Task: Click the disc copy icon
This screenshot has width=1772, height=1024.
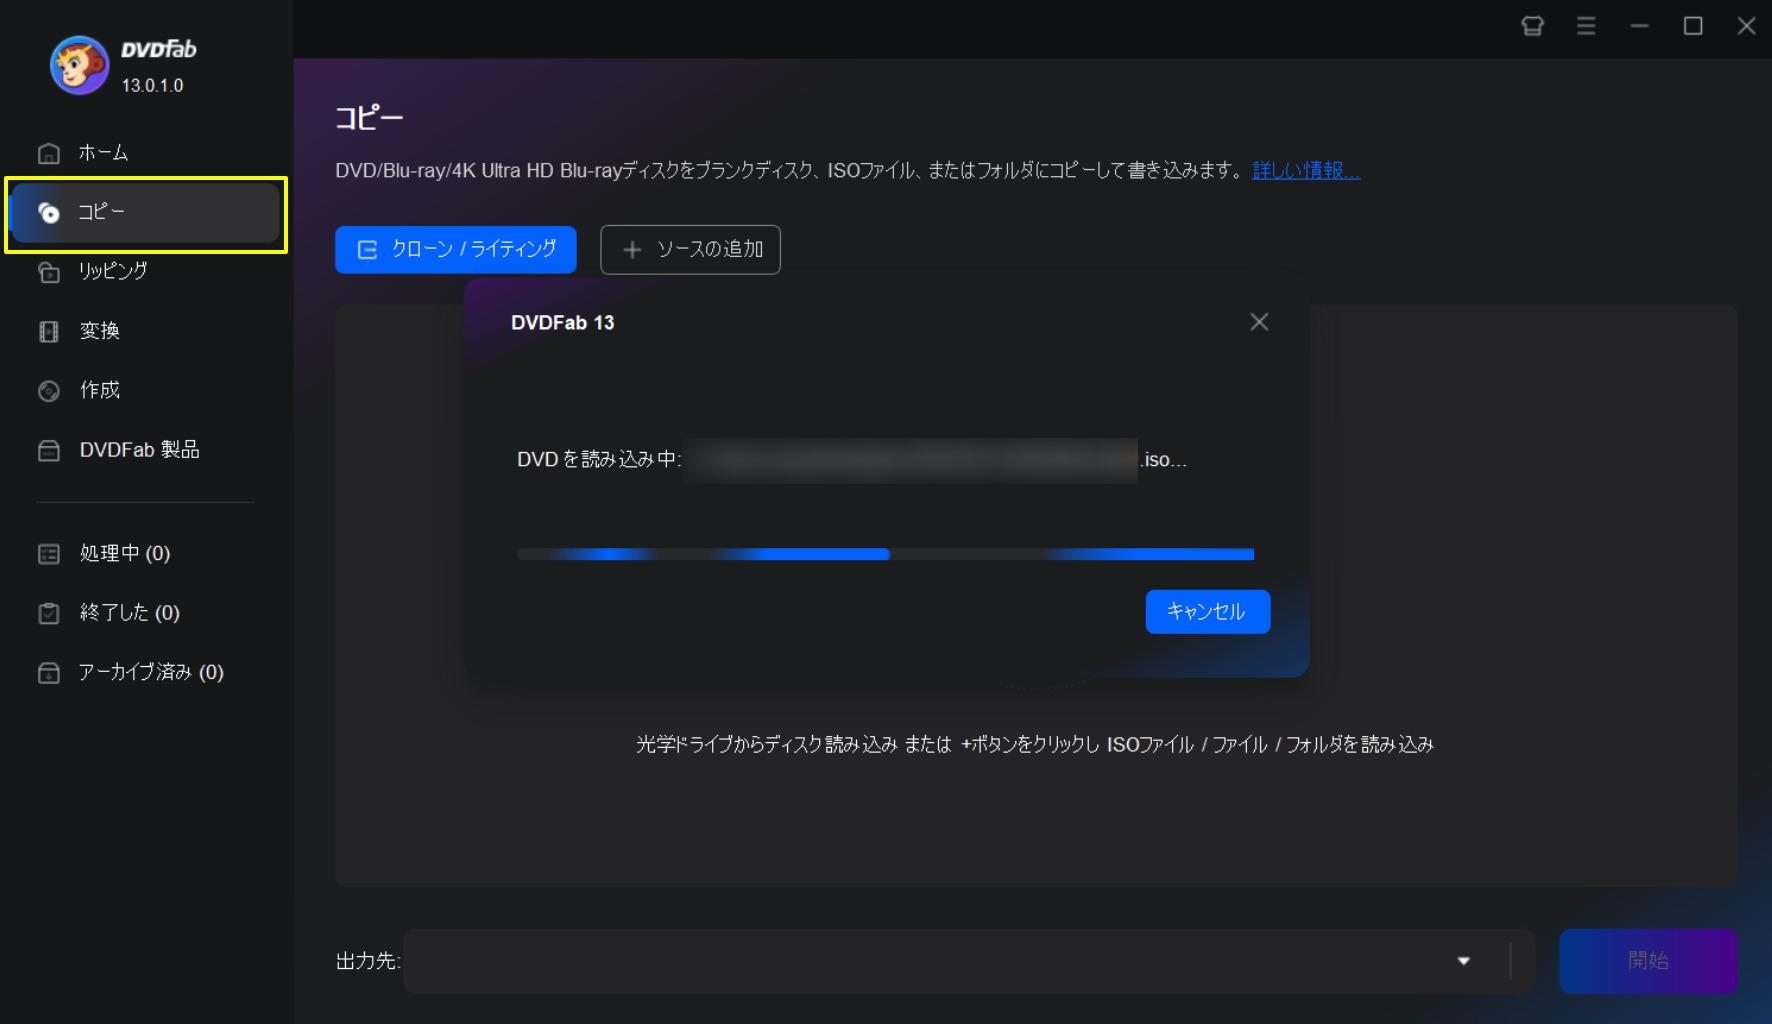Action: 49,212
